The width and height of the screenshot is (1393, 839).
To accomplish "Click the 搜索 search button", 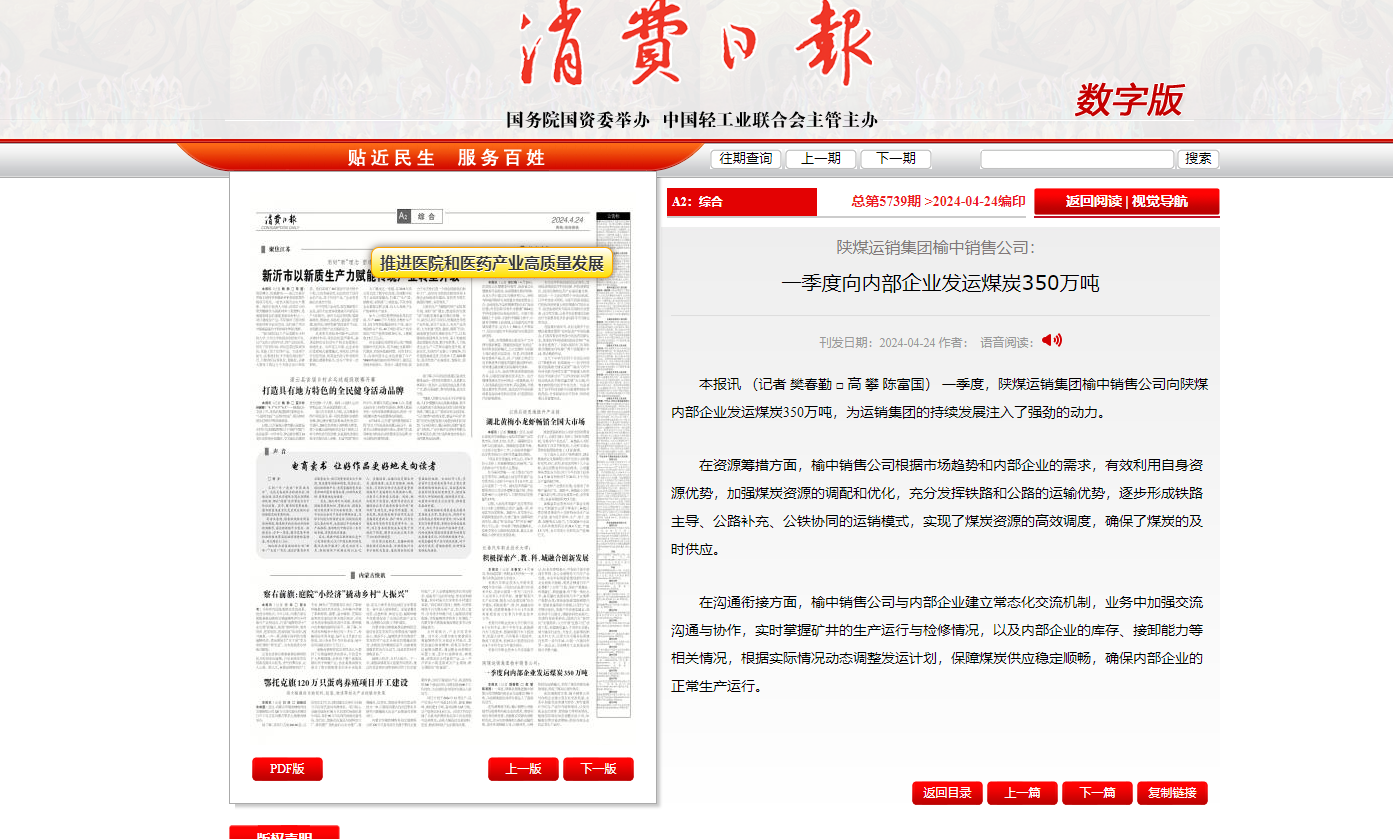I will [x=1199, y=159].
